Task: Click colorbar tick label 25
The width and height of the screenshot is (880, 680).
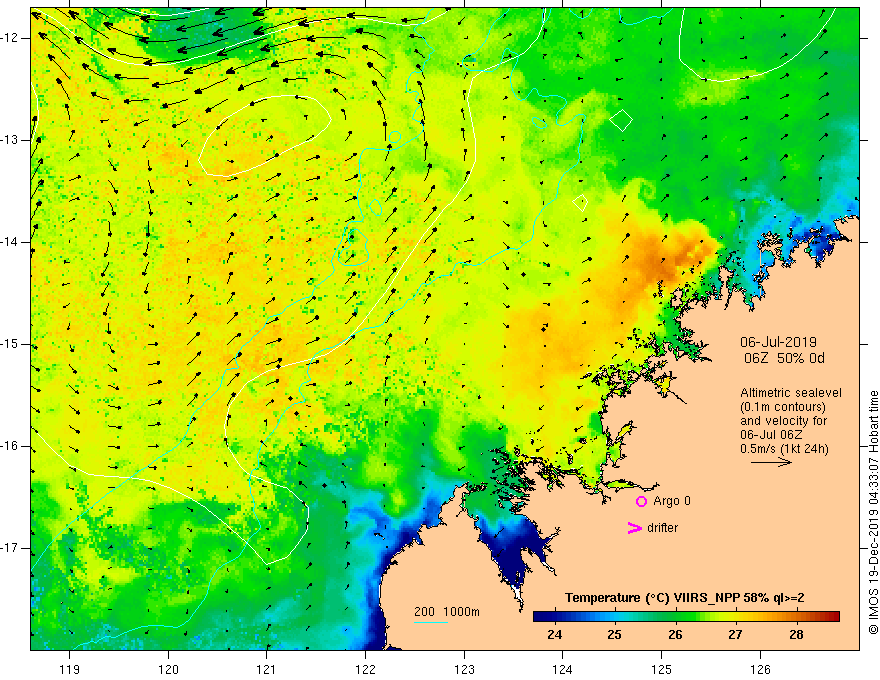Action: coord(615,635)
